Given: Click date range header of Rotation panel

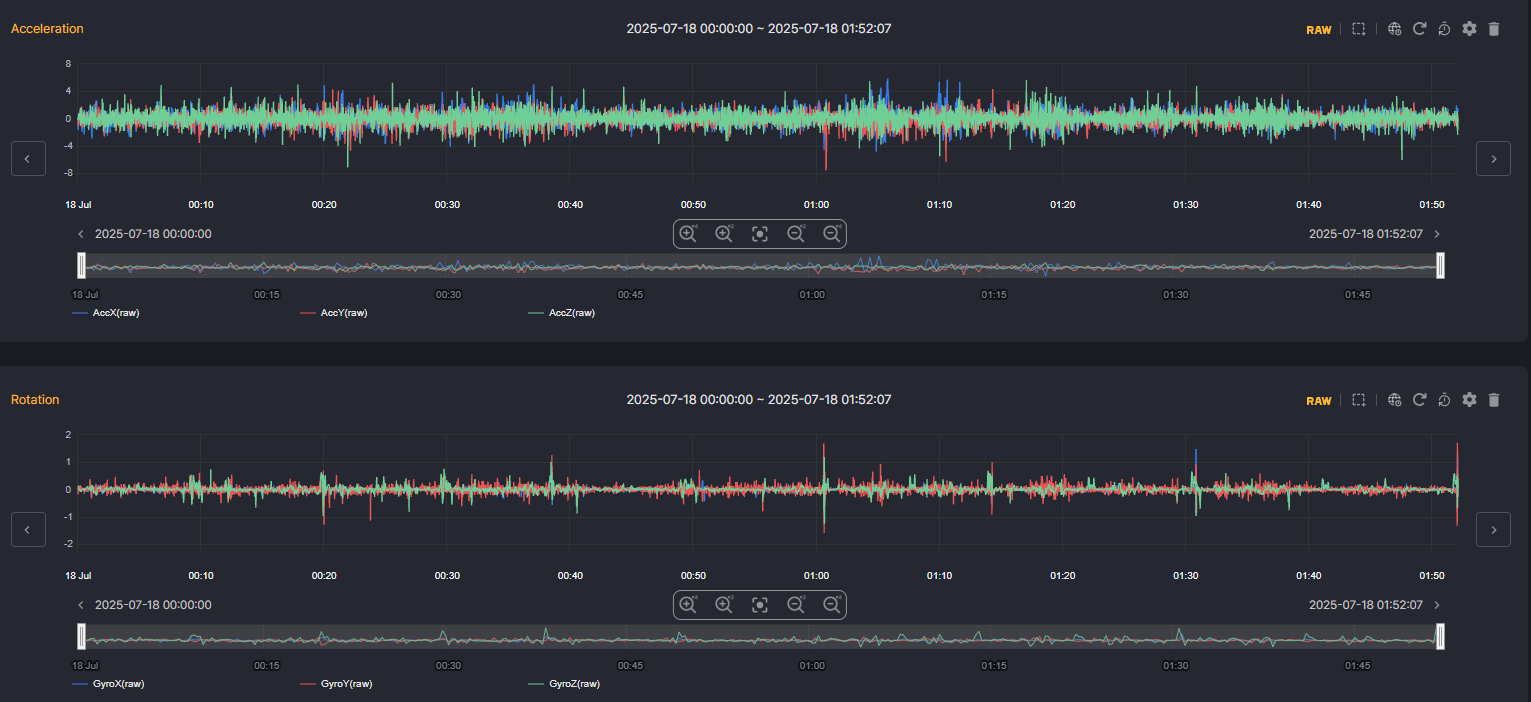Looking at the screenshot, I should tap(759, 400).
